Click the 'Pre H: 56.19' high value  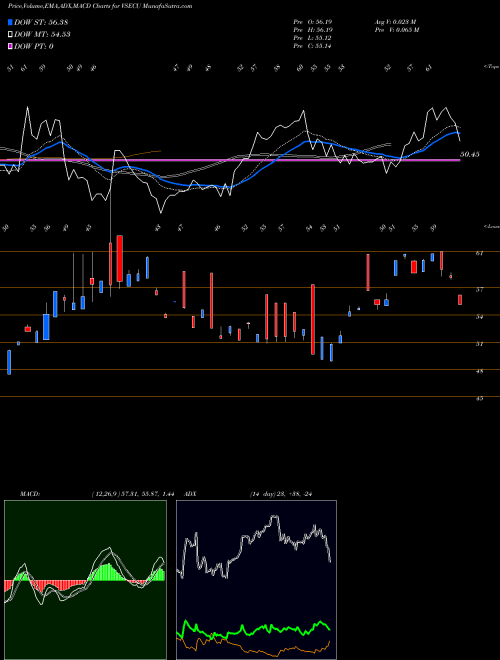click(313, 30)
